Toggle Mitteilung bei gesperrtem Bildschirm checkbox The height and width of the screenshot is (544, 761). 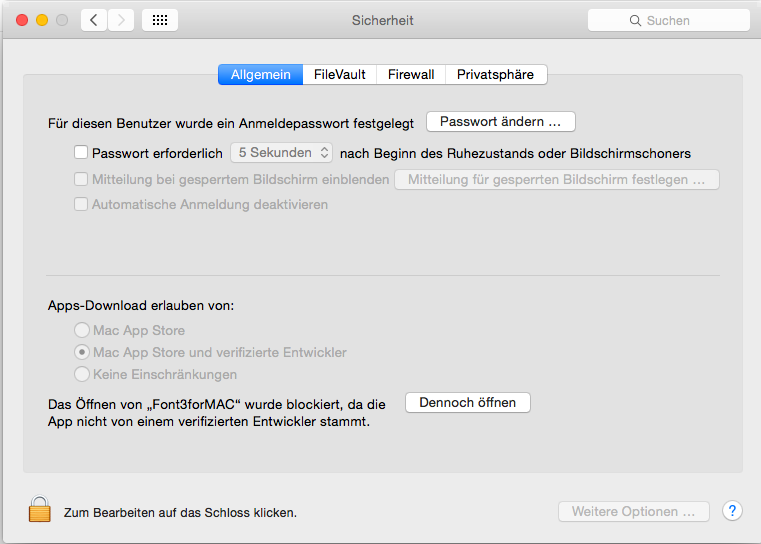[x=81, y=179]
